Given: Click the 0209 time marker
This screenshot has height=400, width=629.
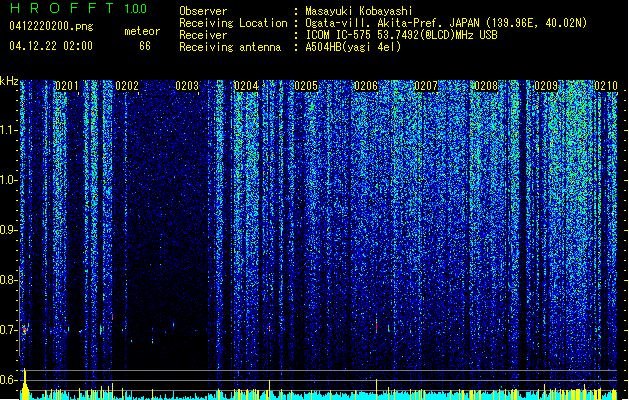Looking at the screenshot, I should [x=546, y=86].
